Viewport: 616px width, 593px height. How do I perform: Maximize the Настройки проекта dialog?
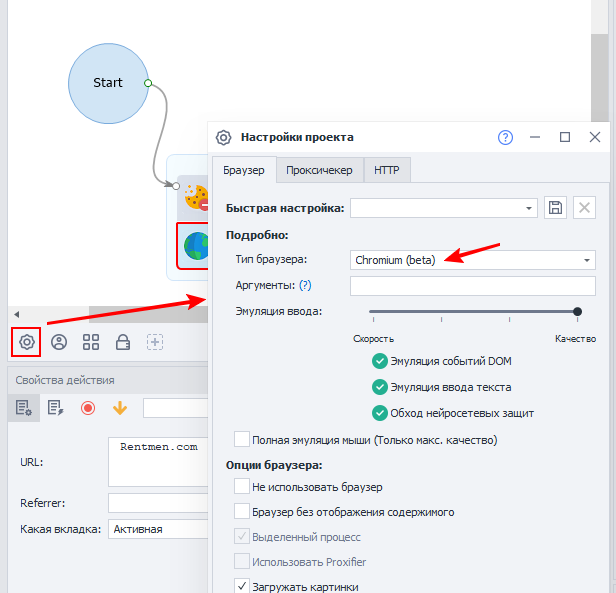[565, 137]
